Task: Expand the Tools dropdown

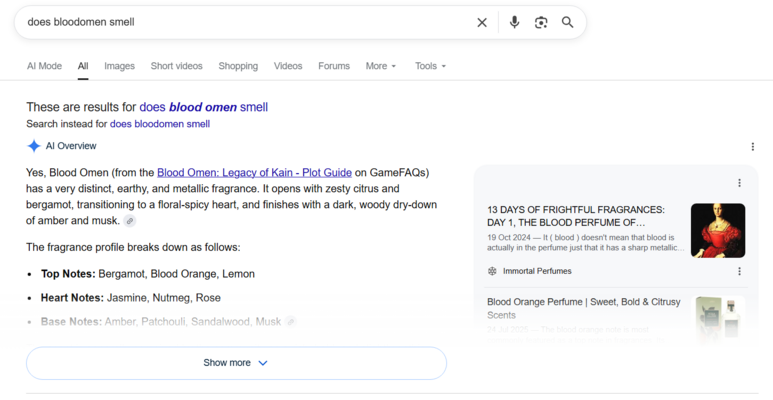Action: 430,66
